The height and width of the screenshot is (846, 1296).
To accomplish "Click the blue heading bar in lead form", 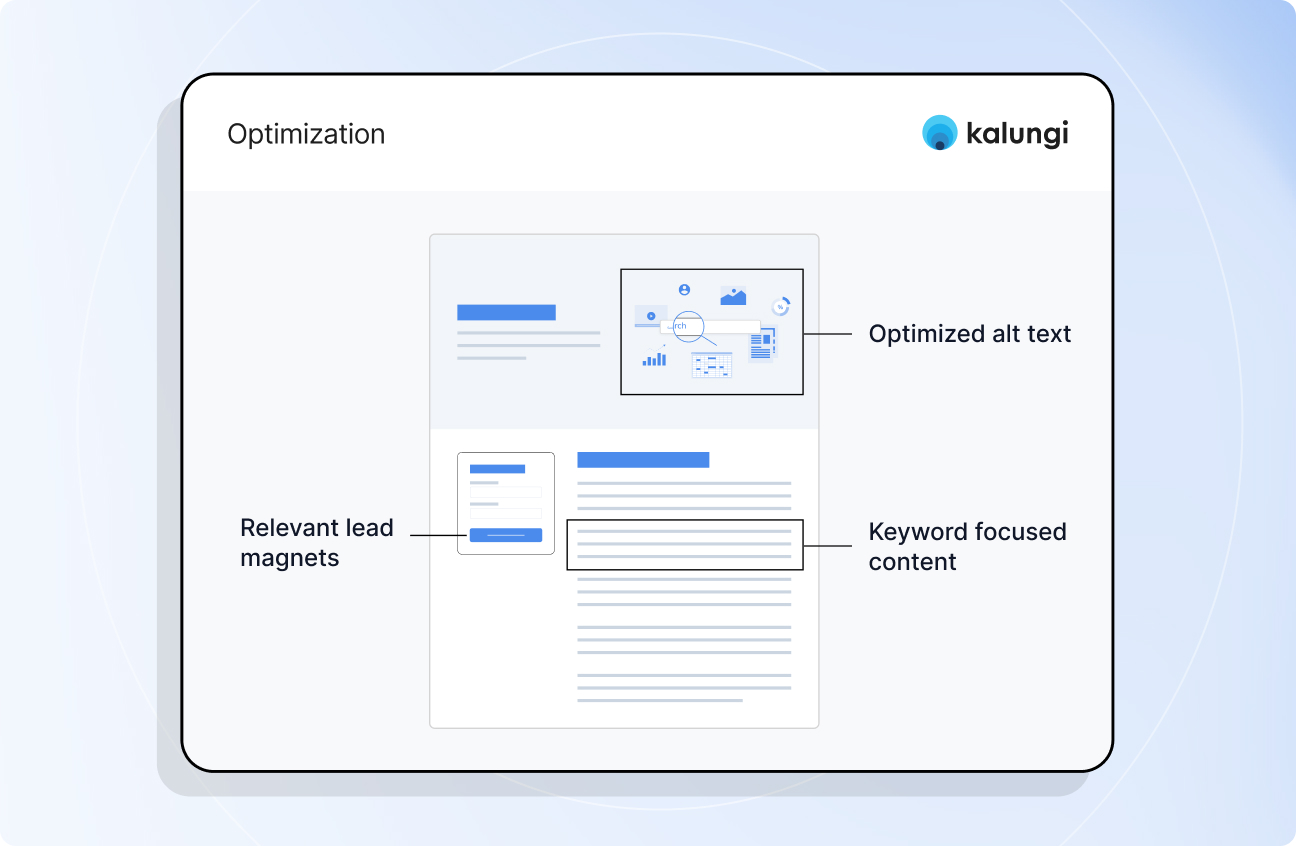I will coord(497,469).
